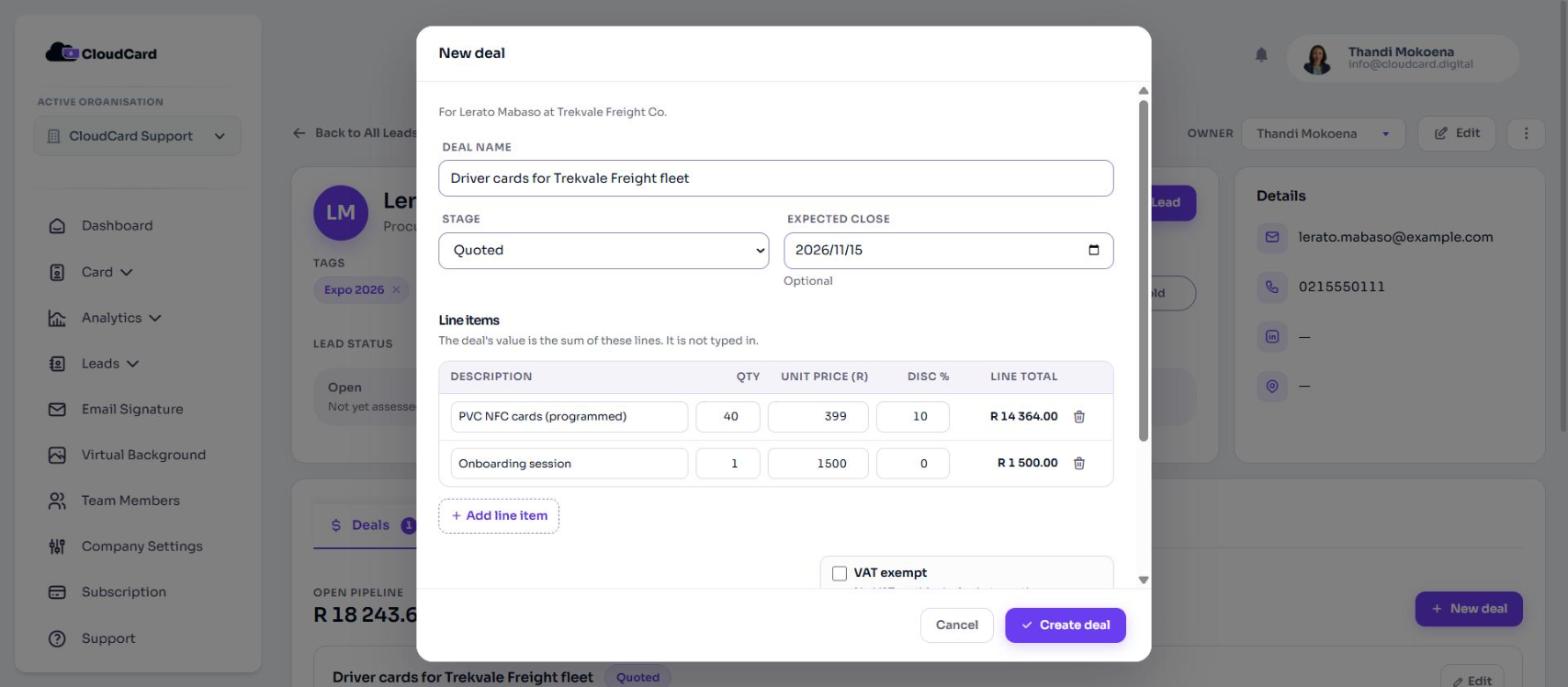Expand the CloudCard Support organisation selector
Viewport: 1568px width, 687px height.
point(137,136)
